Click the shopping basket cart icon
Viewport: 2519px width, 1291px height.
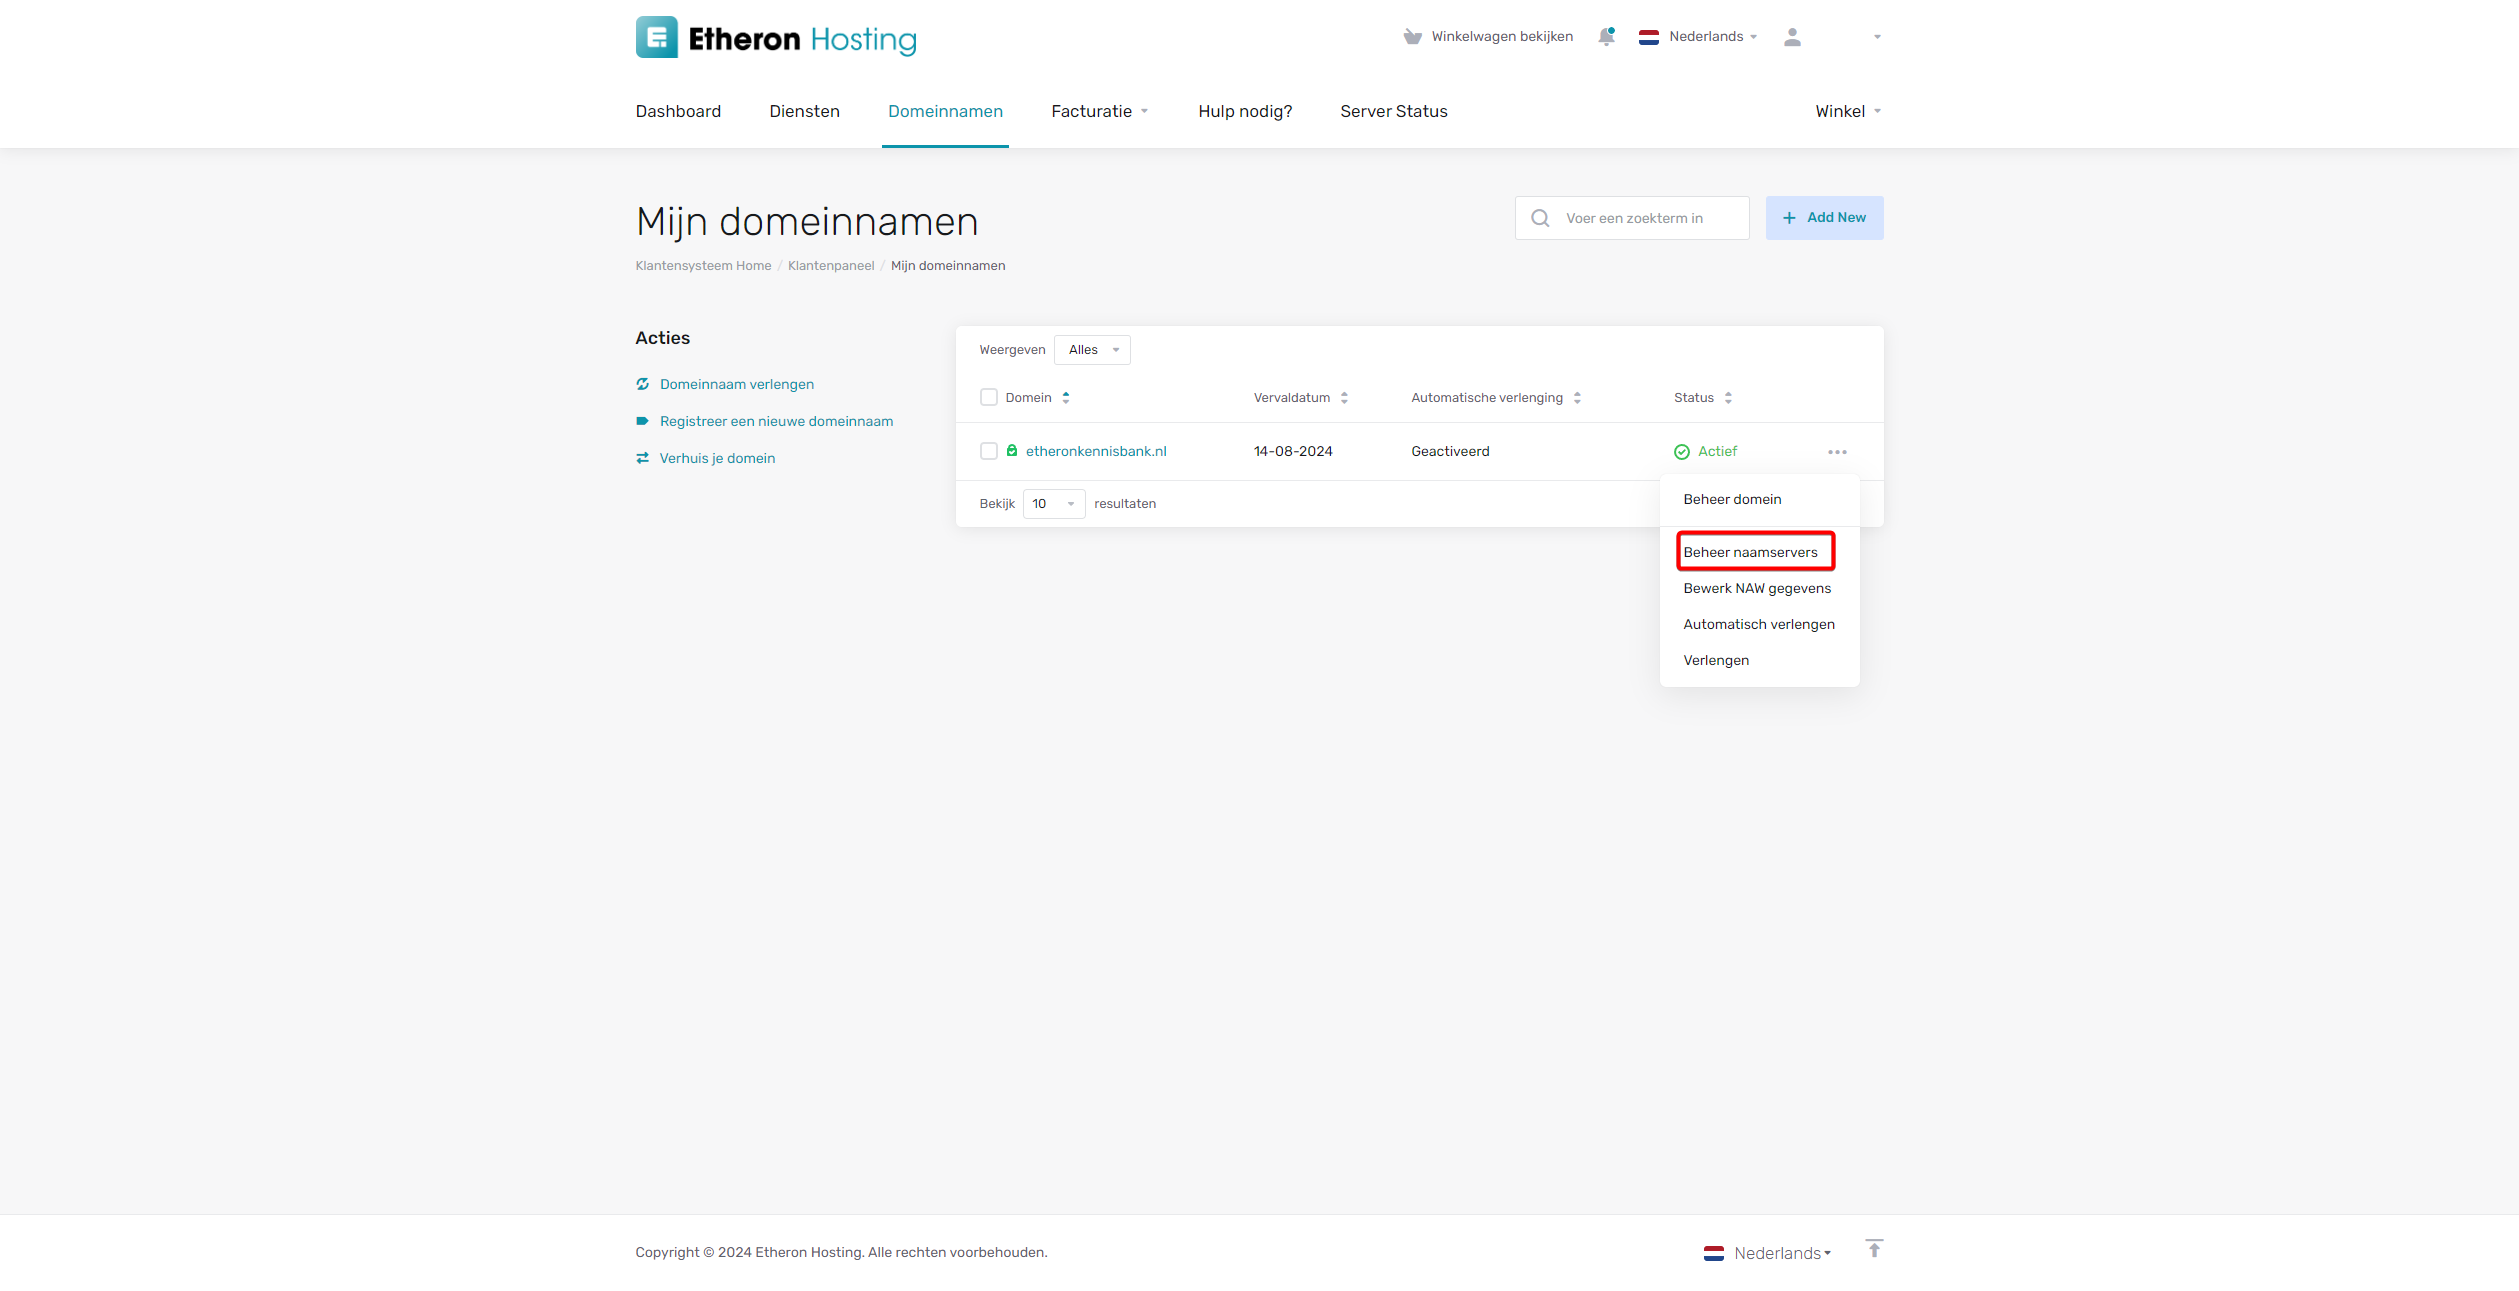pyautogui.click(x=1412, y=37)
